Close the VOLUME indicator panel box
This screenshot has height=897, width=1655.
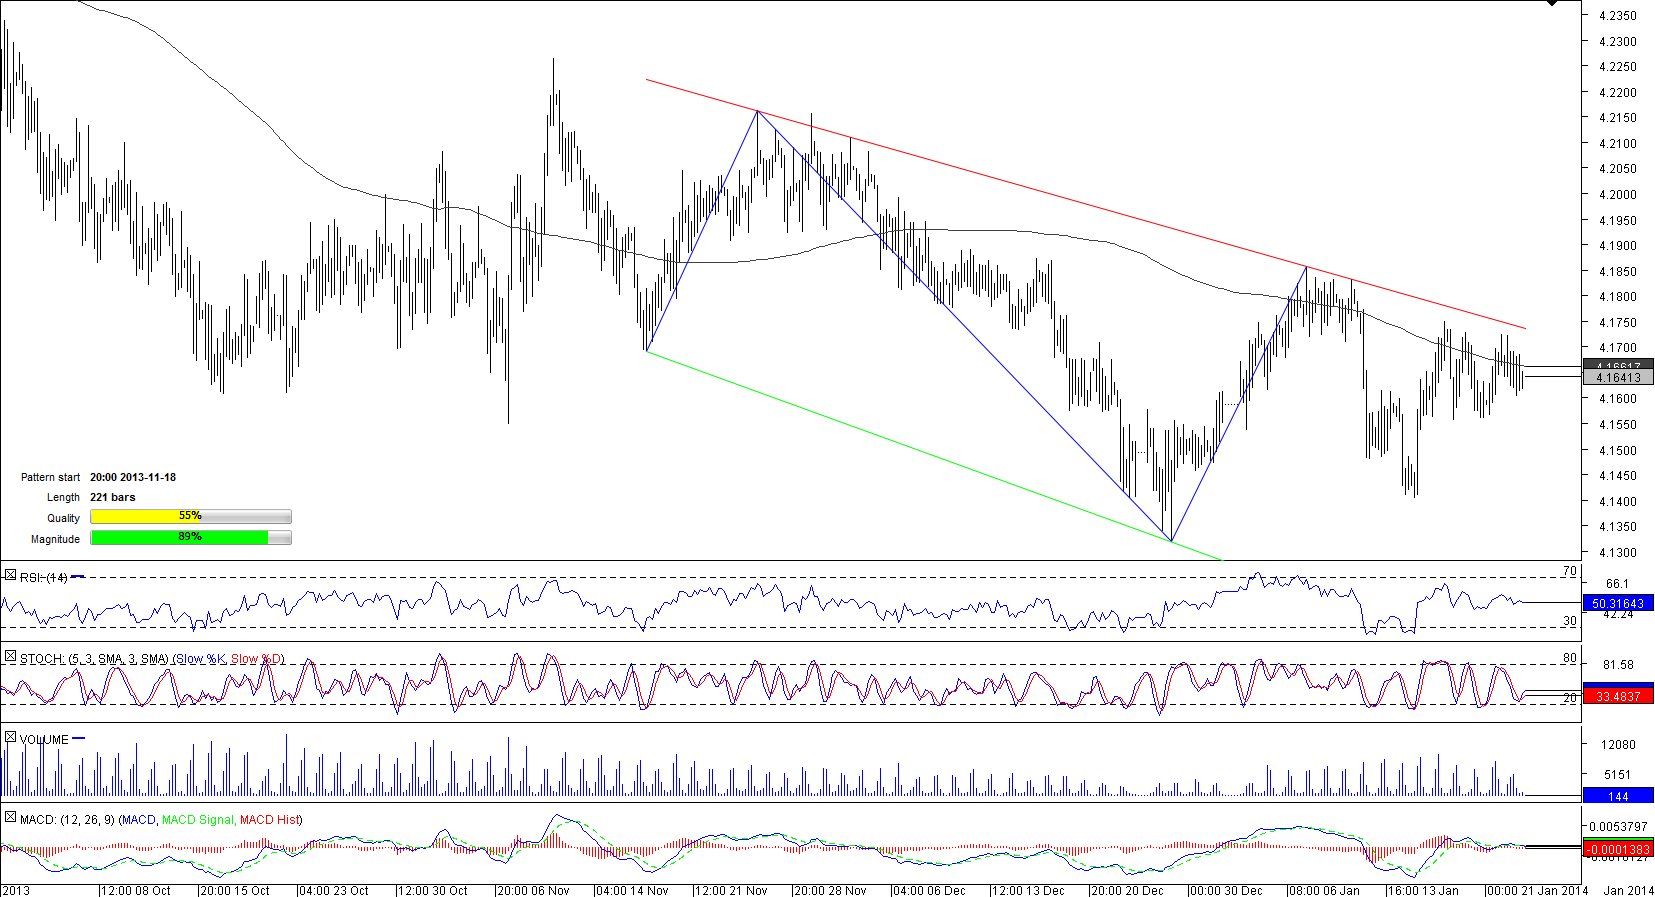pos(10,737)
